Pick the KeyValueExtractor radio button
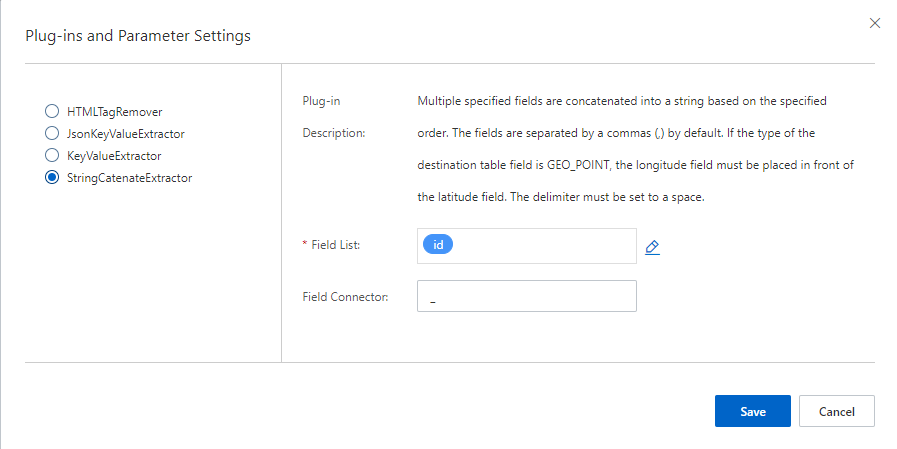Image resolution: width=897 pixels, height=449 pixels. (x=52, y=156)
